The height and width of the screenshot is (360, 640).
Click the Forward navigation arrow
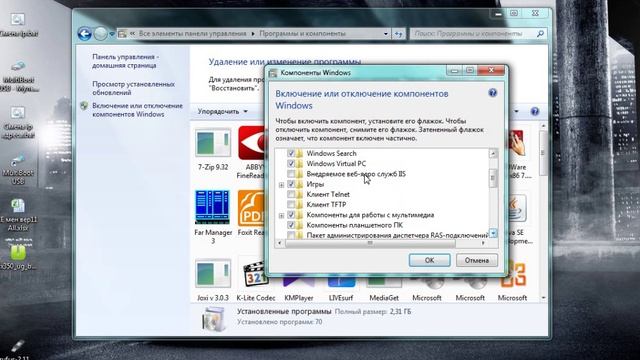point(100,33)
